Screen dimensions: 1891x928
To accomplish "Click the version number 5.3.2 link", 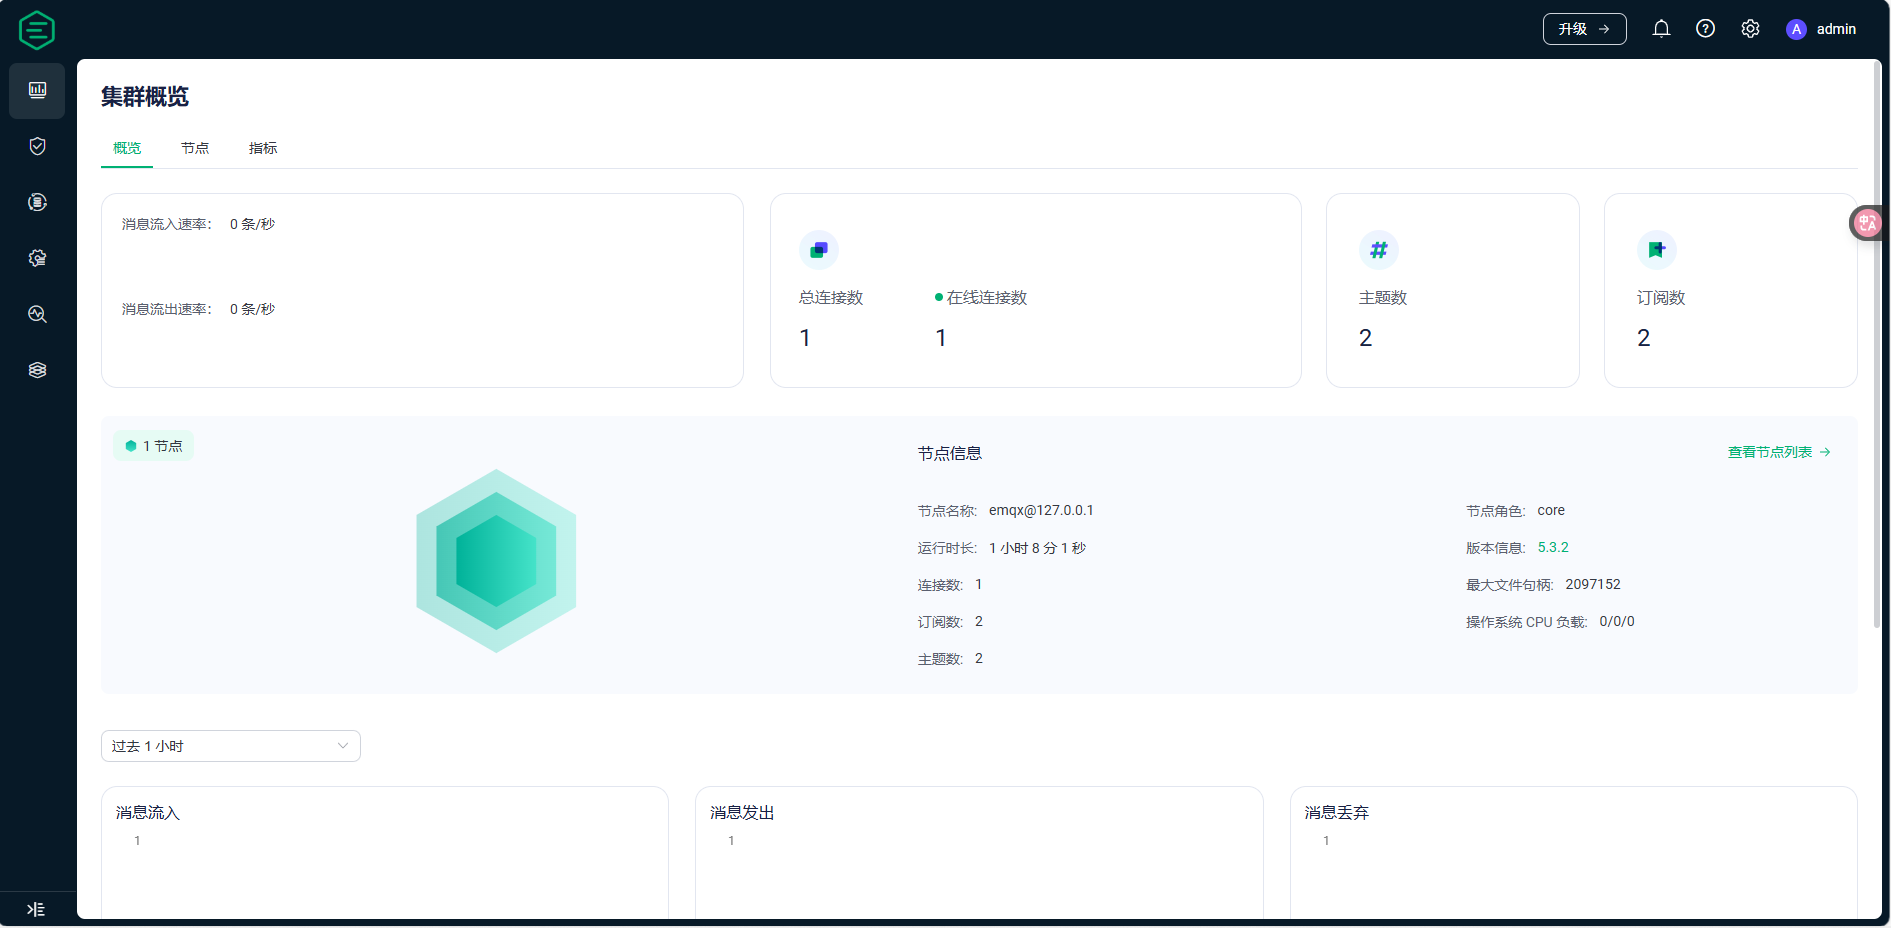I will pos(1553,547).
